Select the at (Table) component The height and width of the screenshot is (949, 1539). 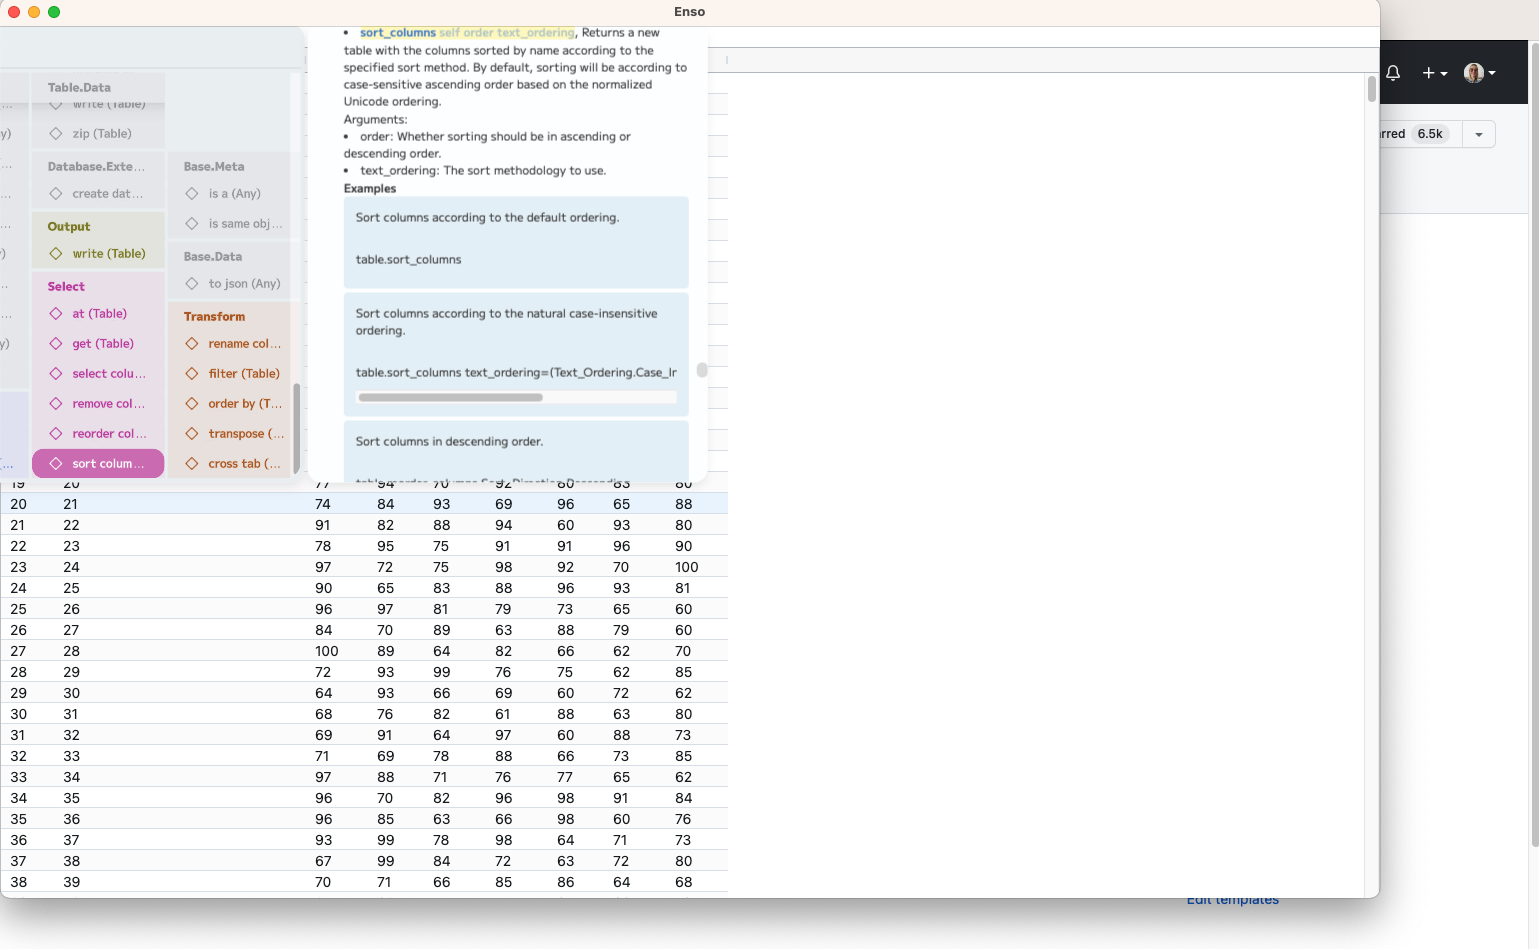[100, 313]
